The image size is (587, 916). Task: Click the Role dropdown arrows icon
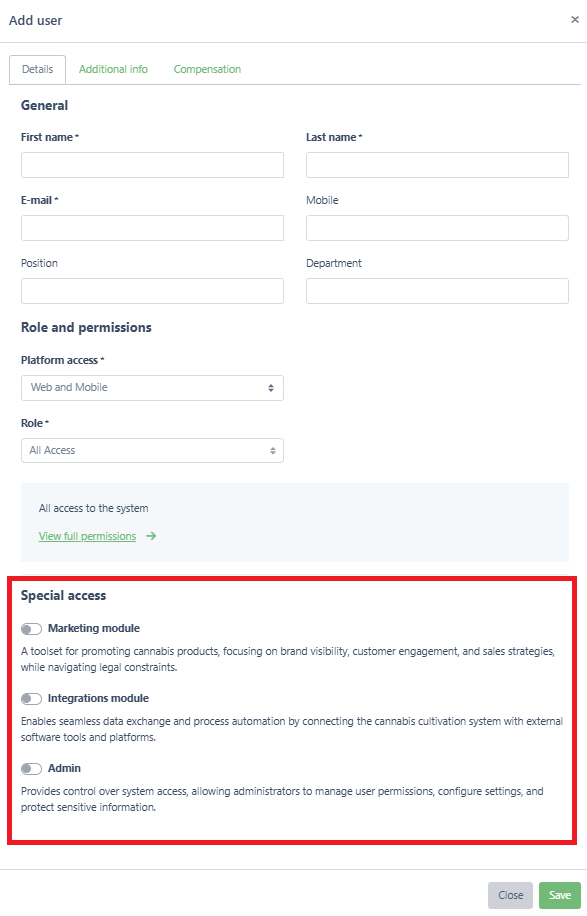[x=272, y=450]
